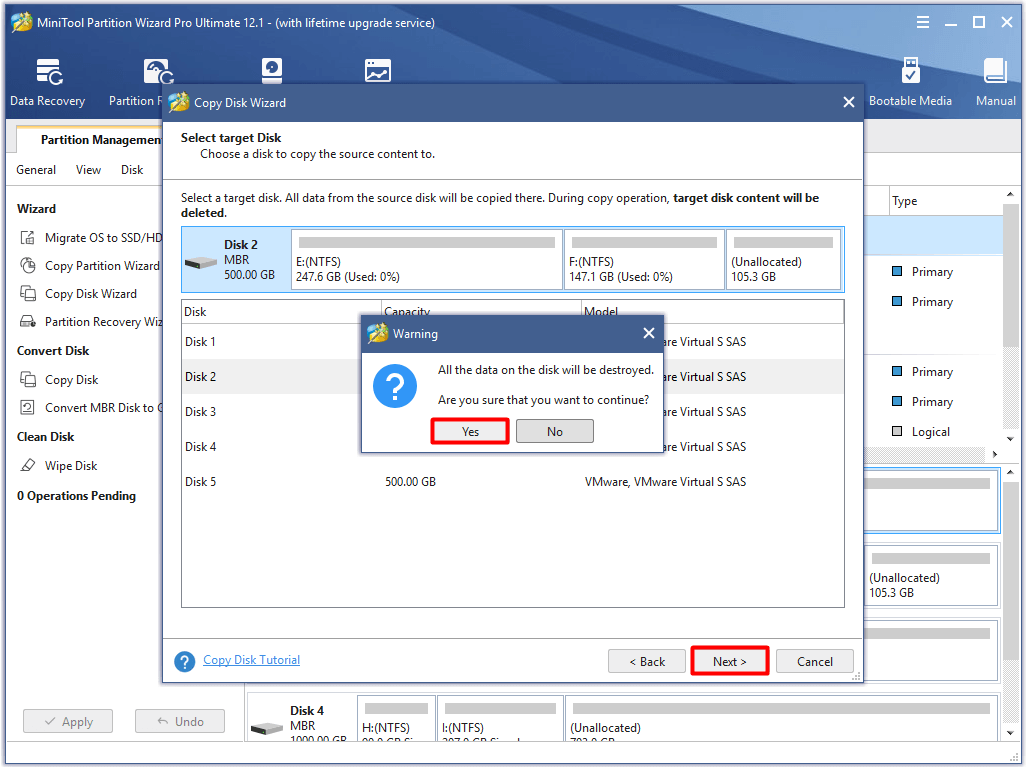Open the Manual icon
Screen dimensions: 1027x767
click(x=994, y=70)
